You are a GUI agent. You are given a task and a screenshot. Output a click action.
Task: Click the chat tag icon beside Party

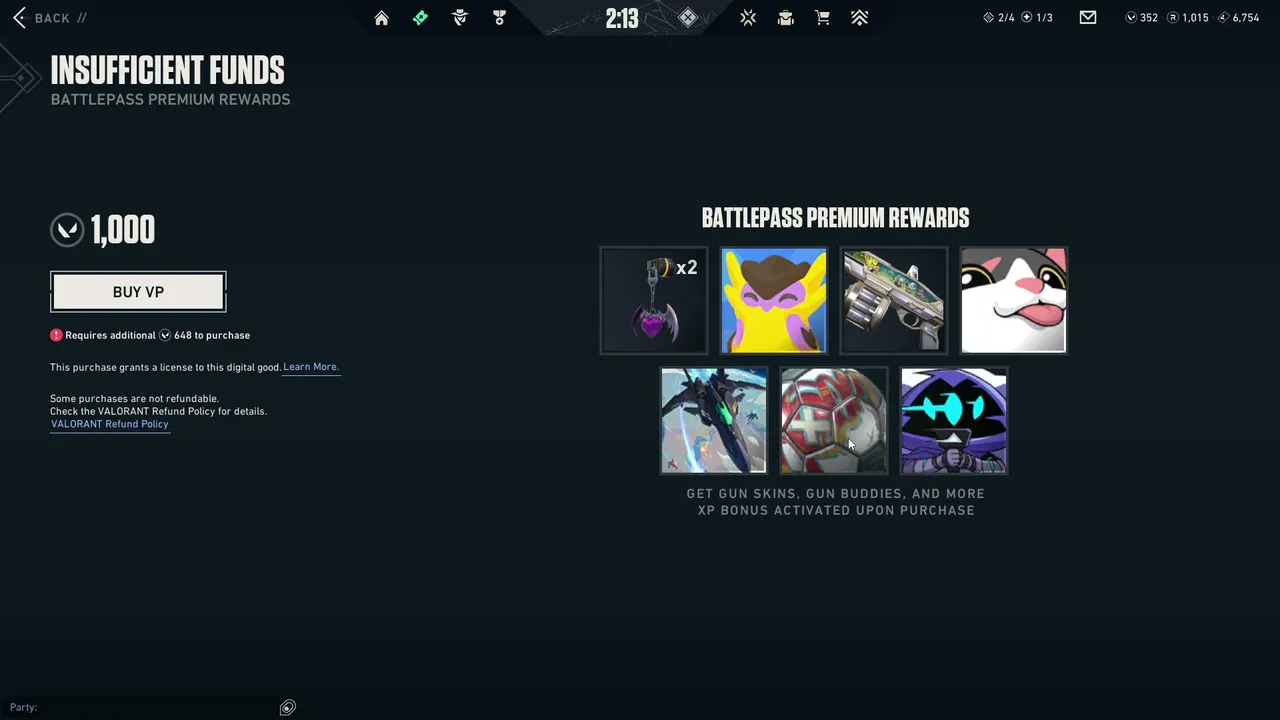(287, 708)
